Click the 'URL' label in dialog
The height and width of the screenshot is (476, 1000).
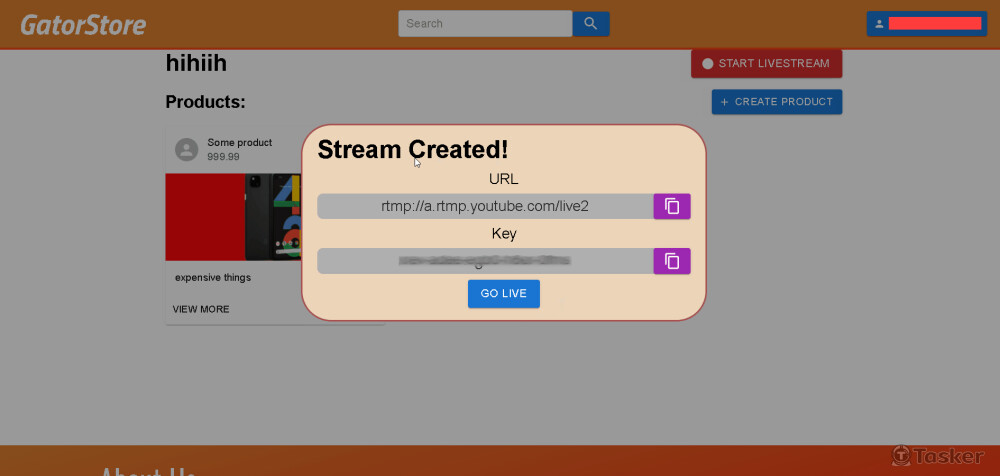pos(504,179)
